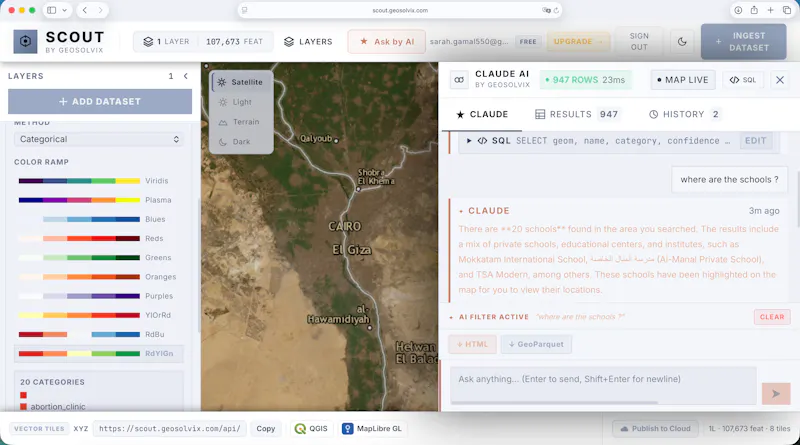Copy the vector tiles URL
Image resolution: width=800 pixels, height=445 pixels.
265,429
